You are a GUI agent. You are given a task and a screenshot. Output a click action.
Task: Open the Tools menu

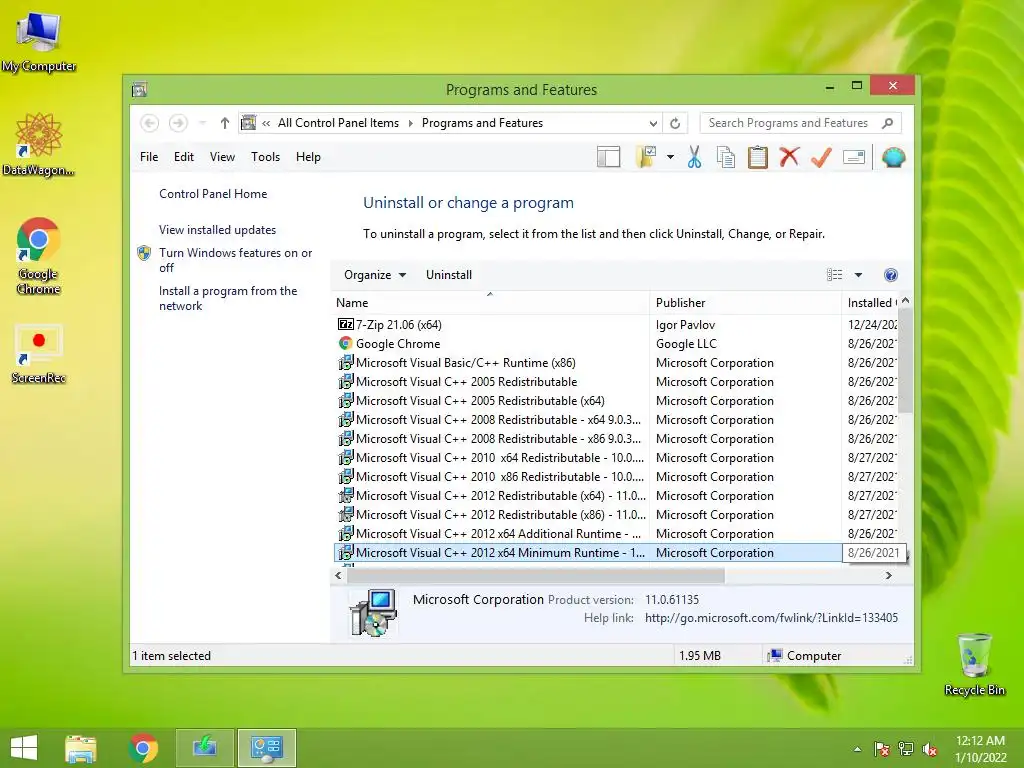pos(265,157)
